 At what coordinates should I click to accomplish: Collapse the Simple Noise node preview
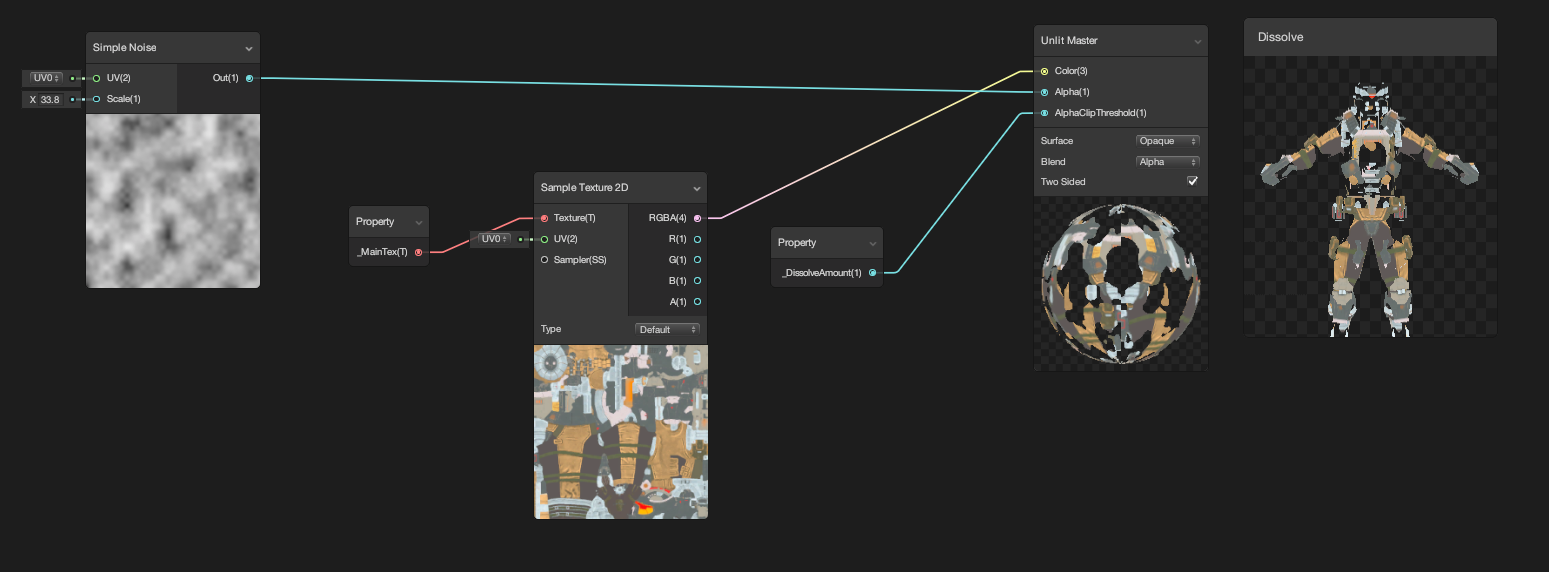click(x=249, y=48)
